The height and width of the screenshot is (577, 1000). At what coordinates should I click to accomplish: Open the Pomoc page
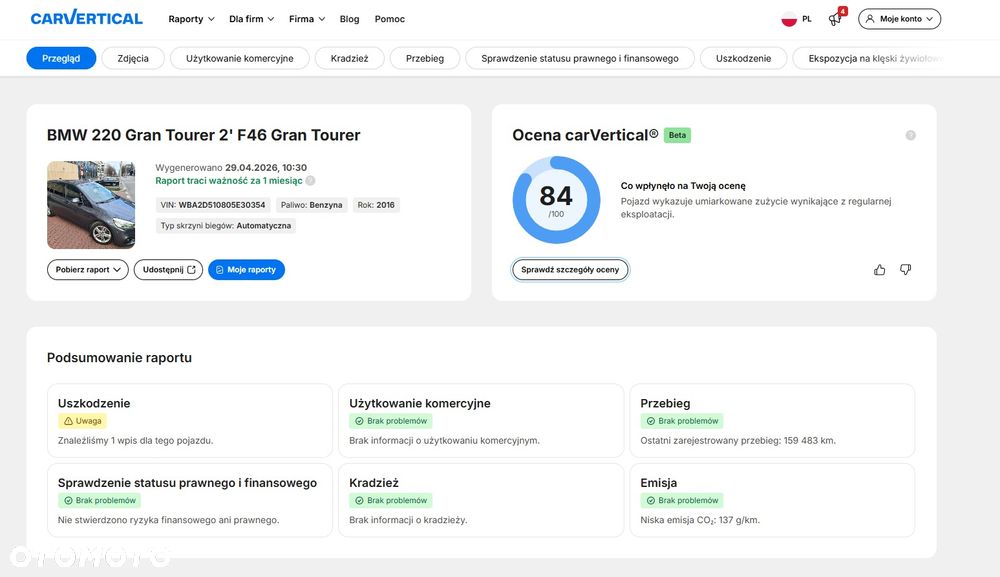(390, 19)
